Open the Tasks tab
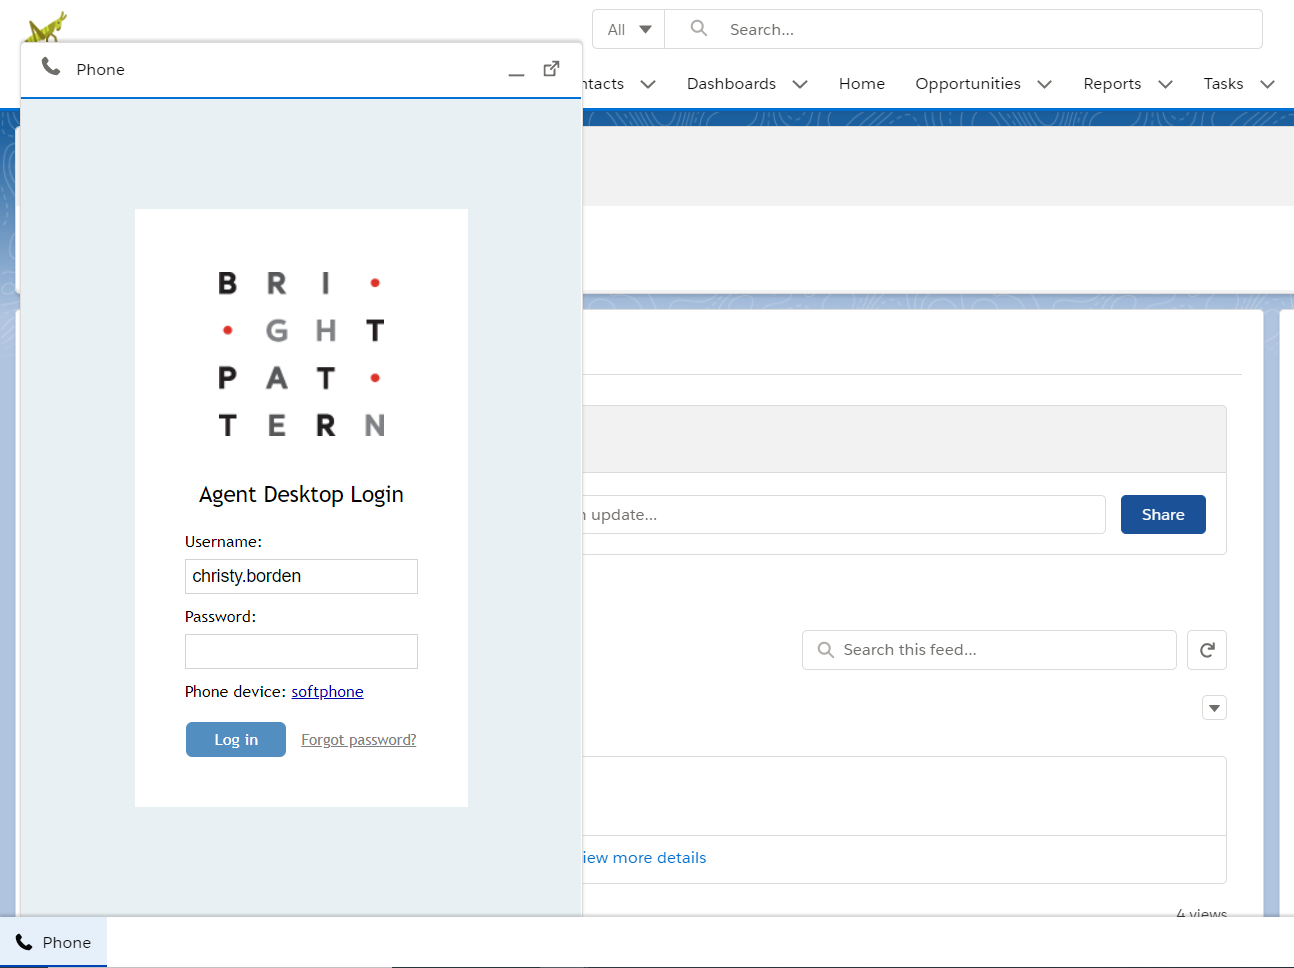 [x=1223, y=84]
